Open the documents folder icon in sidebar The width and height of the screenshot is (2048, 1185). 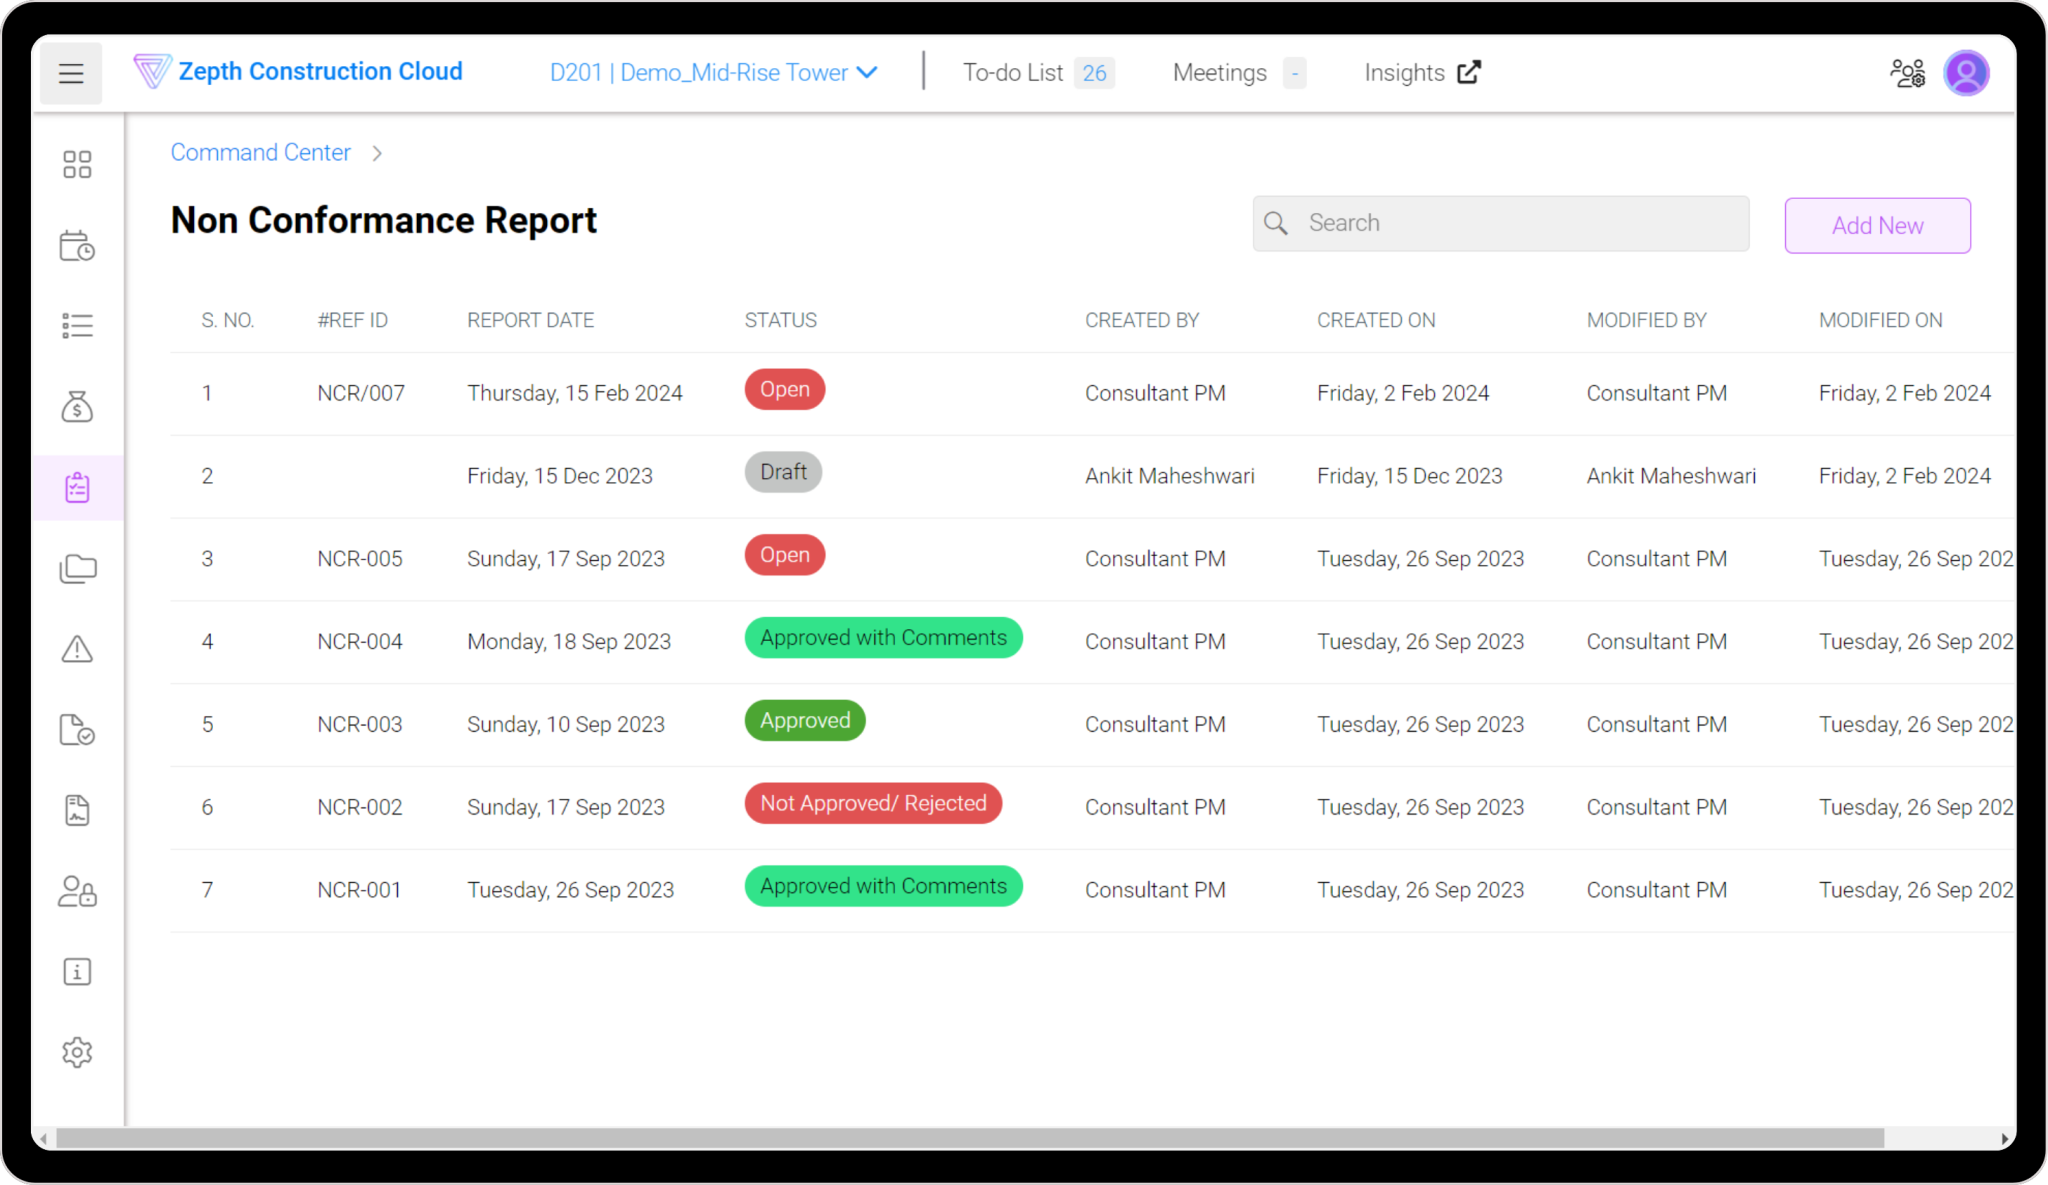[x=77, y=567]
